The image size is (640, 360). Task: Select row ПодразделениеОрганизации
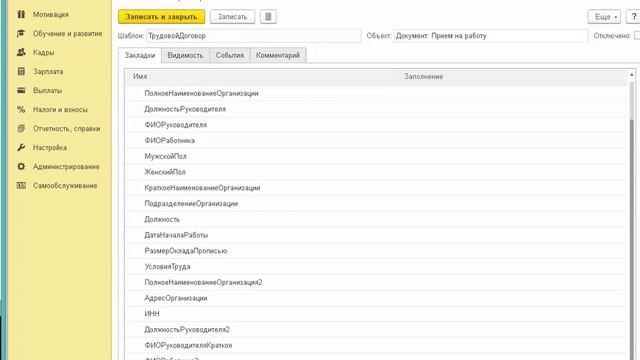376,203
